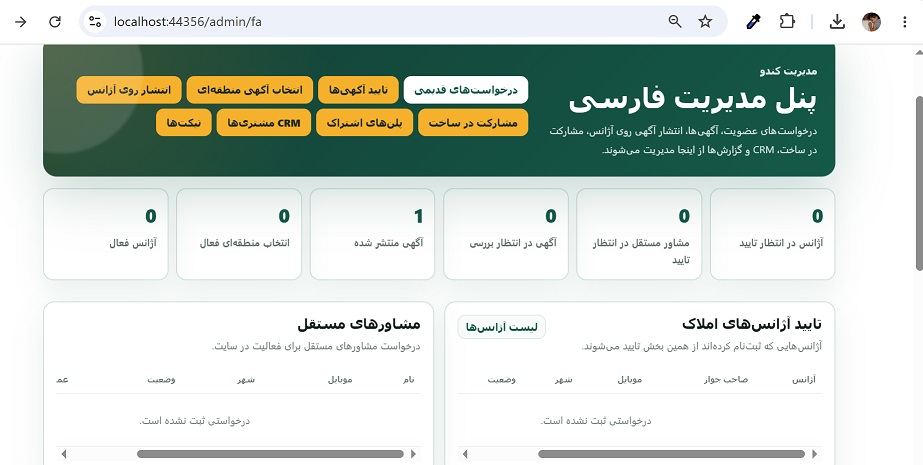Reload the page with the refresh icon

(55, 22)
